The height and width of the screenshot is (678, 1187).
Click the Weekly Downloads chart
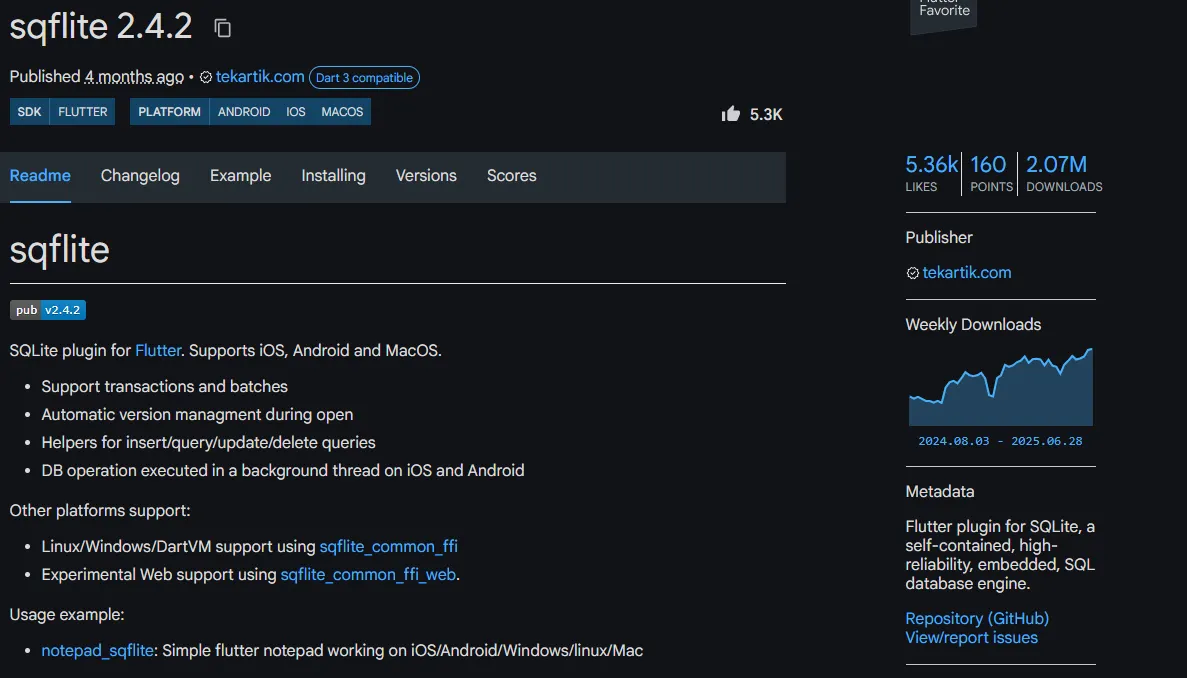point(1001,387)
